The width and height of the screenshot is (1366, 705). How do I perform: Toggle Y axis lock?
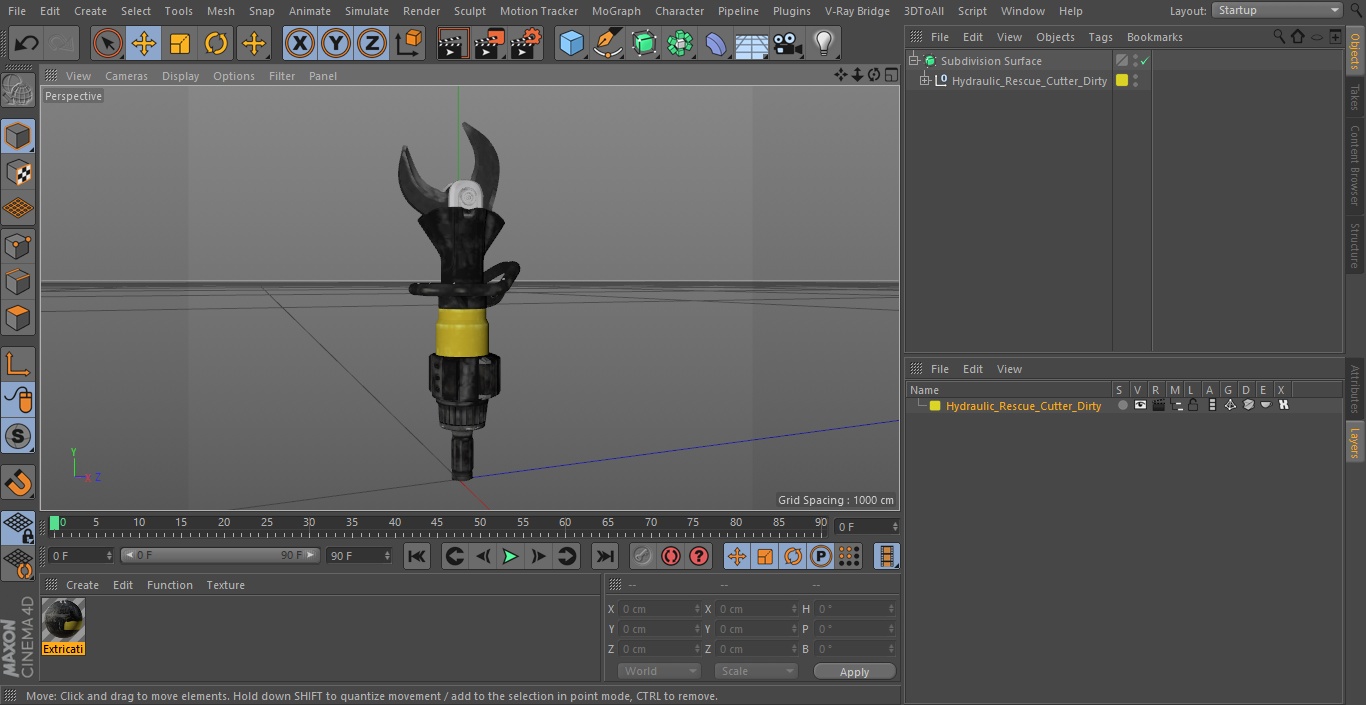click(336, 43)
